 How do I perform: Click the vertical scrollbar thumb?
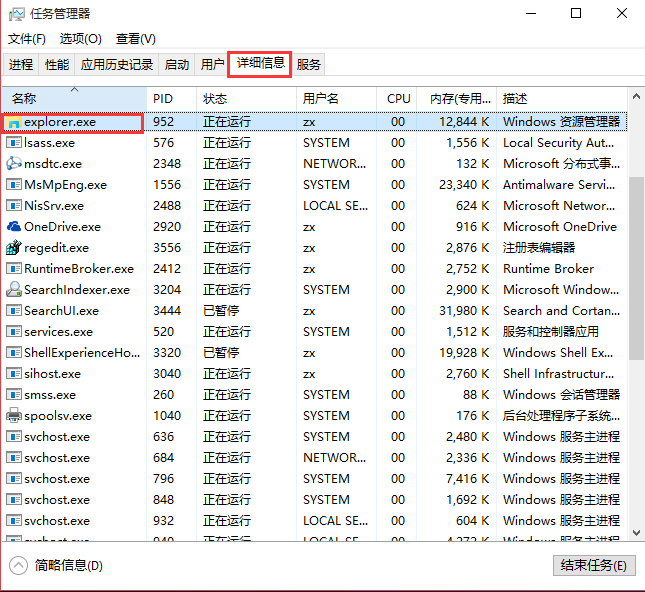pyautogui.click(x=636, y=268)
